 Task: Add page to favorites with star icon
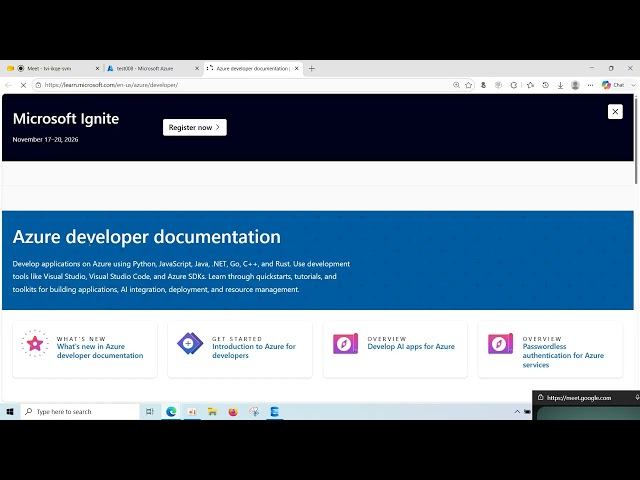(x=469, y=85)
